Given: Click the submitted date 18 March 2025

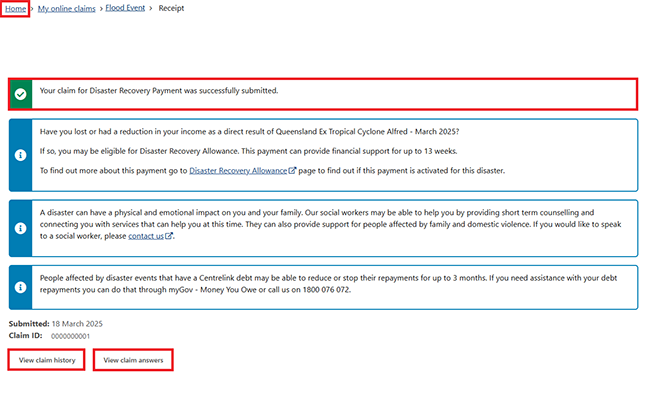Looking at the screenshot, I should [76, 324].
